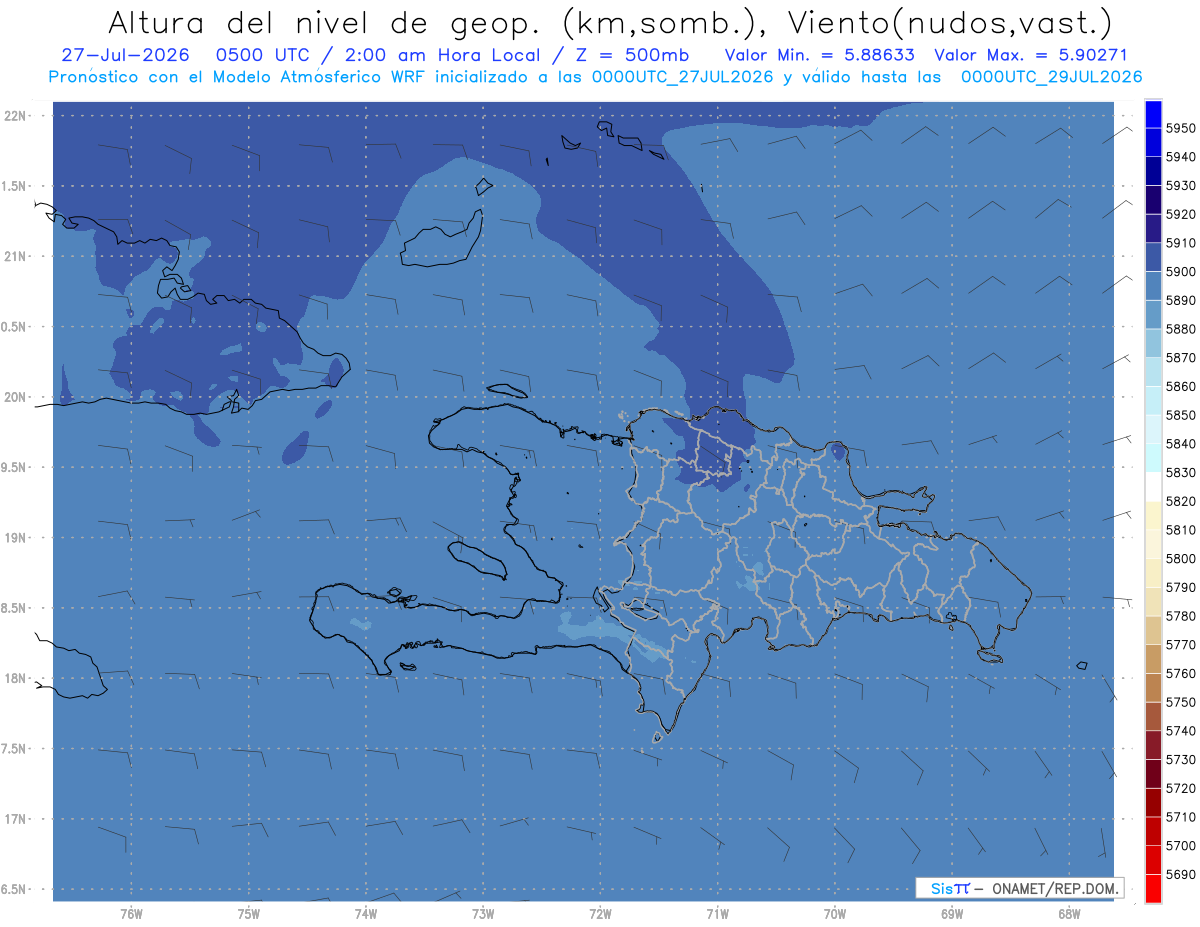Click the 'Sistπ' logo text
The width and height of the screenshot is (1200, 927).
(950, 888)
